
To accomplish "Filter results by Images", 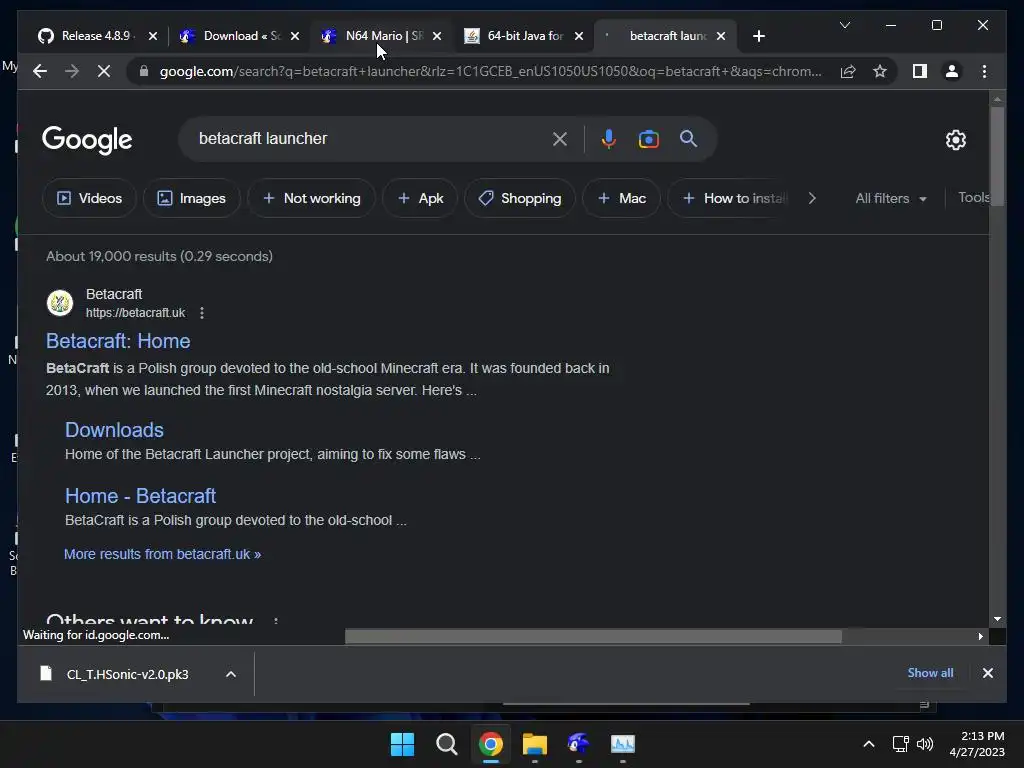I will [x=191, y=198].
